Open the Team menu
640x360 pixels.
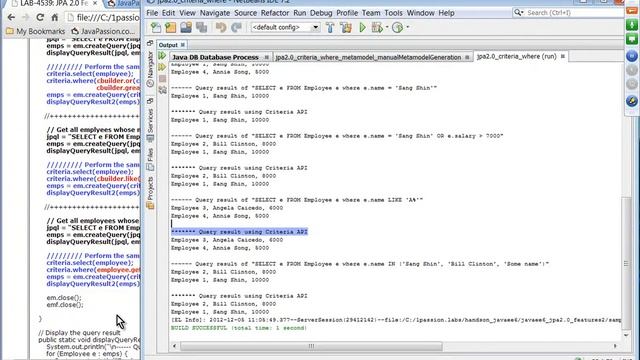pos(371,13)
